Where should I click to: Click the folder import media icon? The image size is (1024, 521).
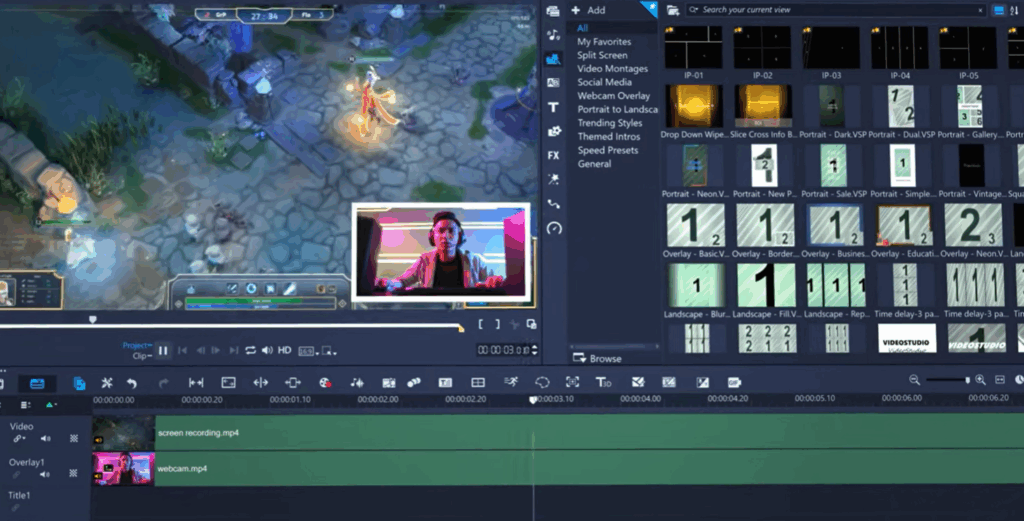[x=673, y=10]
